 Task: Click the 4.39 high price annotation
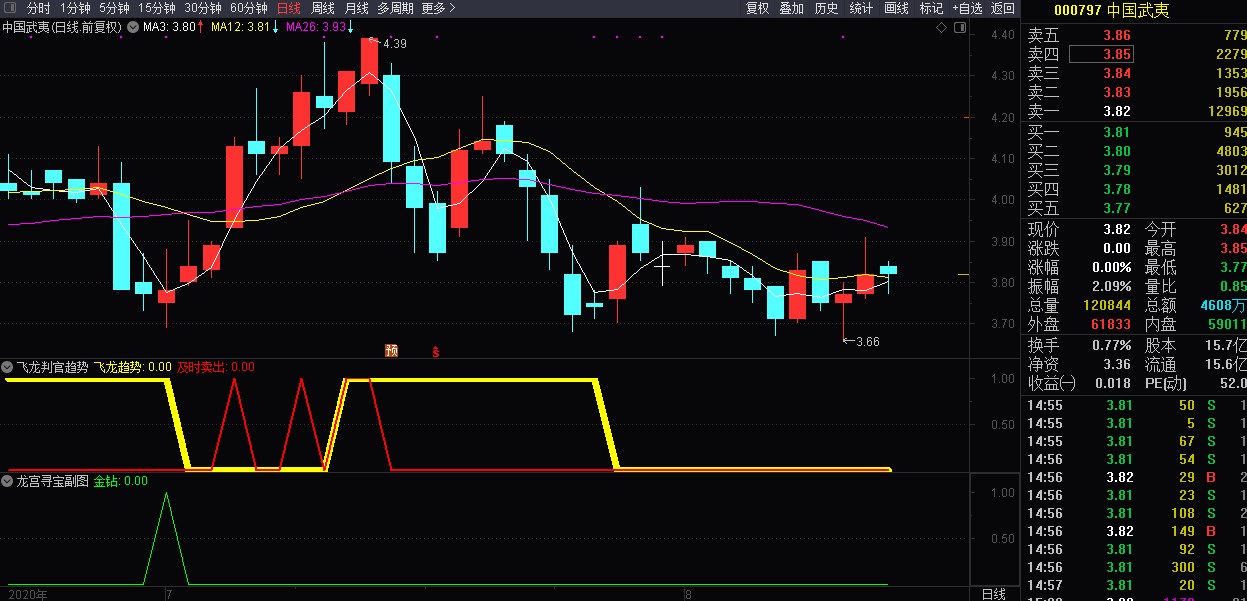pyautogui.click(x=395, y=44)
